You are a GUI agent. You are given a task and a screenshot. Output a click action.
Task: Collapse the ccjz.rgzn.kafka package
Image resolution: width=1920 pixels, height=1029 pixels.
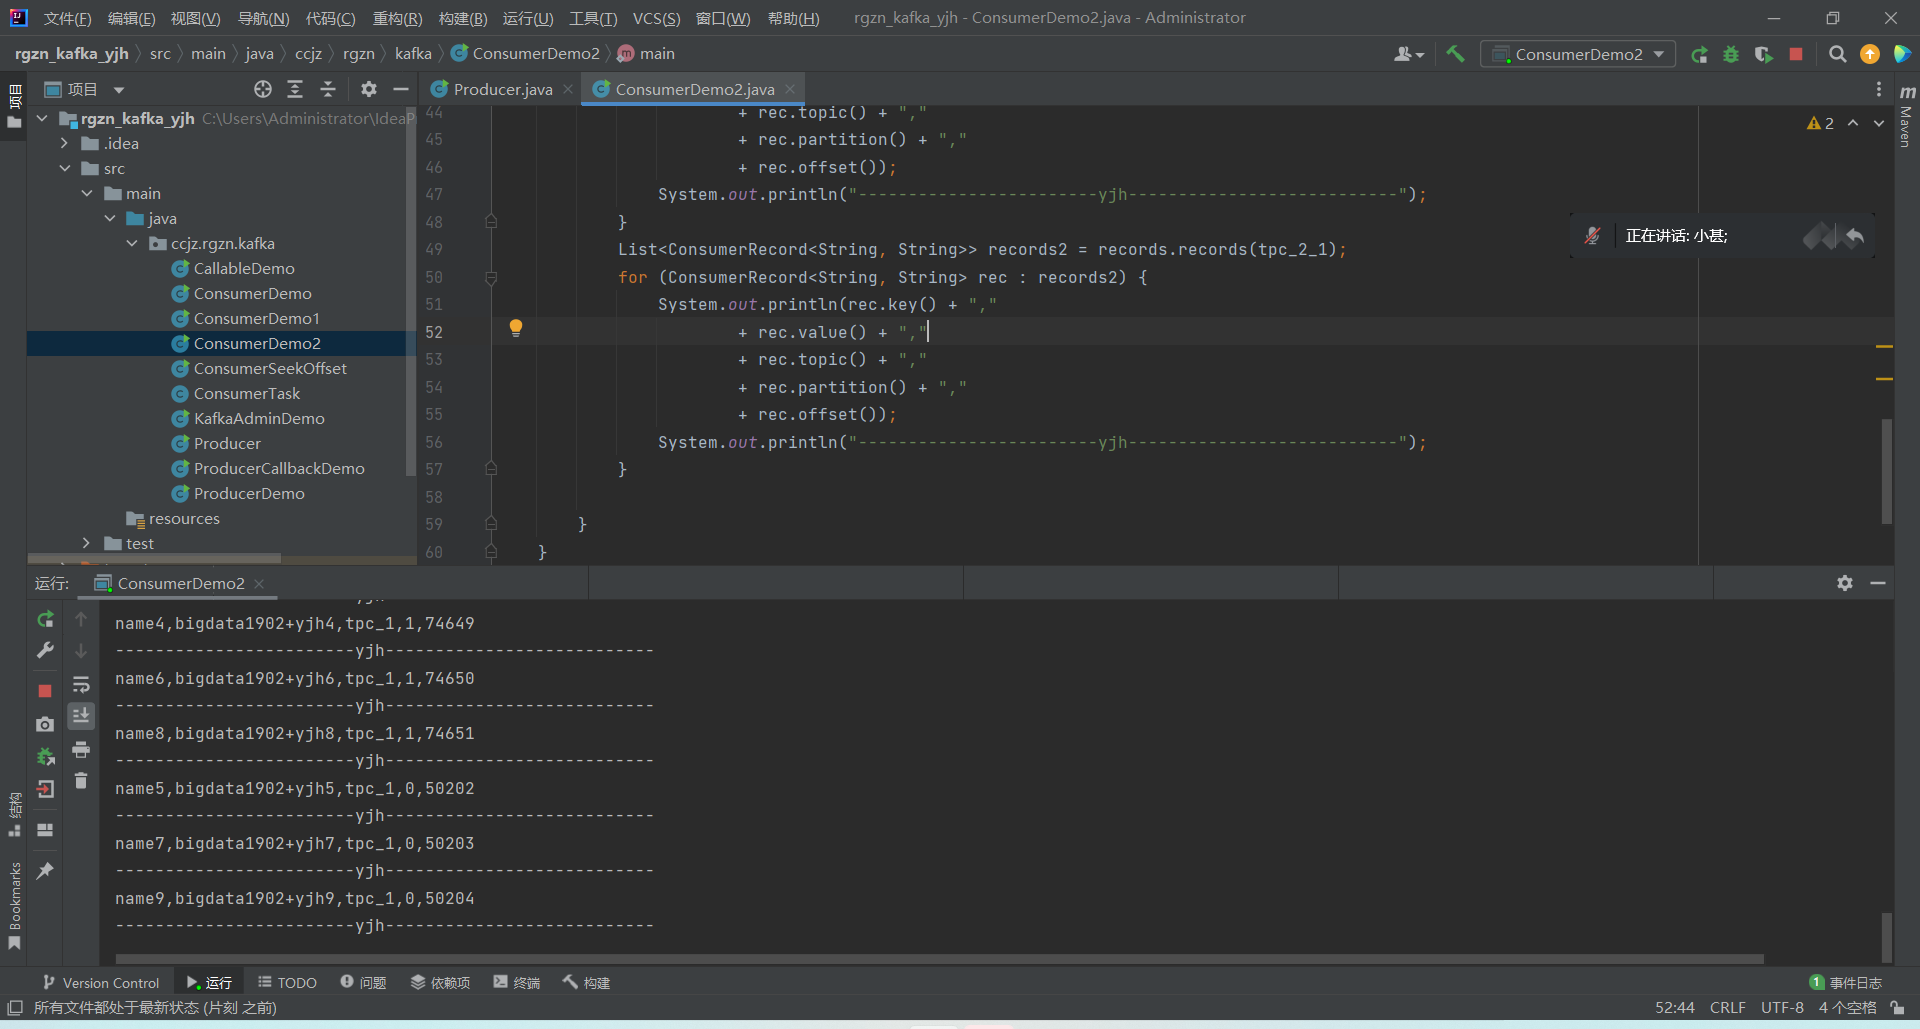[x=132, y=243]
